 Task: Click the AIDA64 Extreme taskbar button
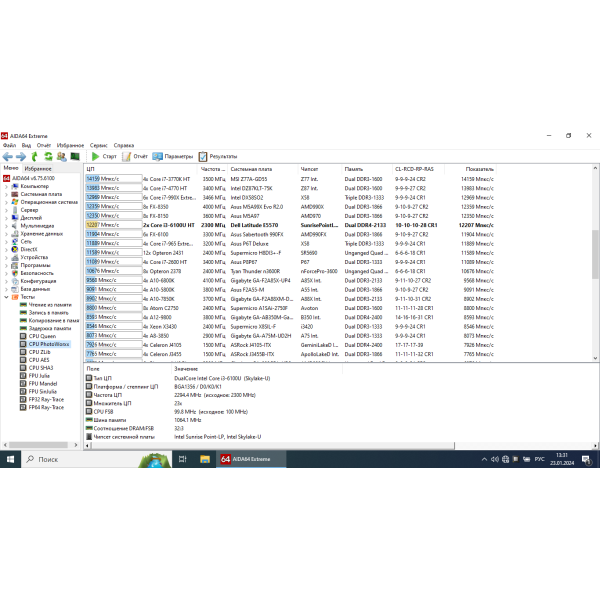(251, 459)
